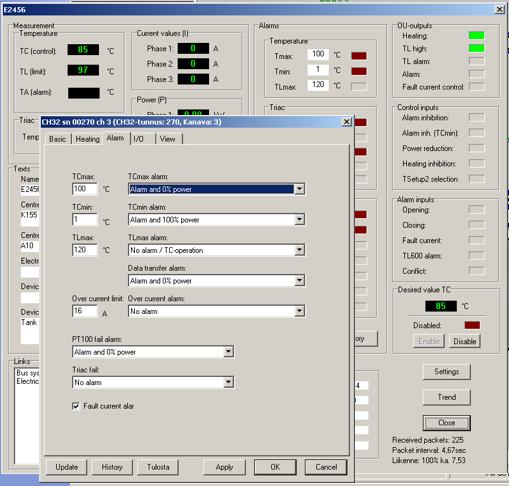Viewport: 509px width, 486px height.
Task: Click the green TL high indicator
Action: 476,48
